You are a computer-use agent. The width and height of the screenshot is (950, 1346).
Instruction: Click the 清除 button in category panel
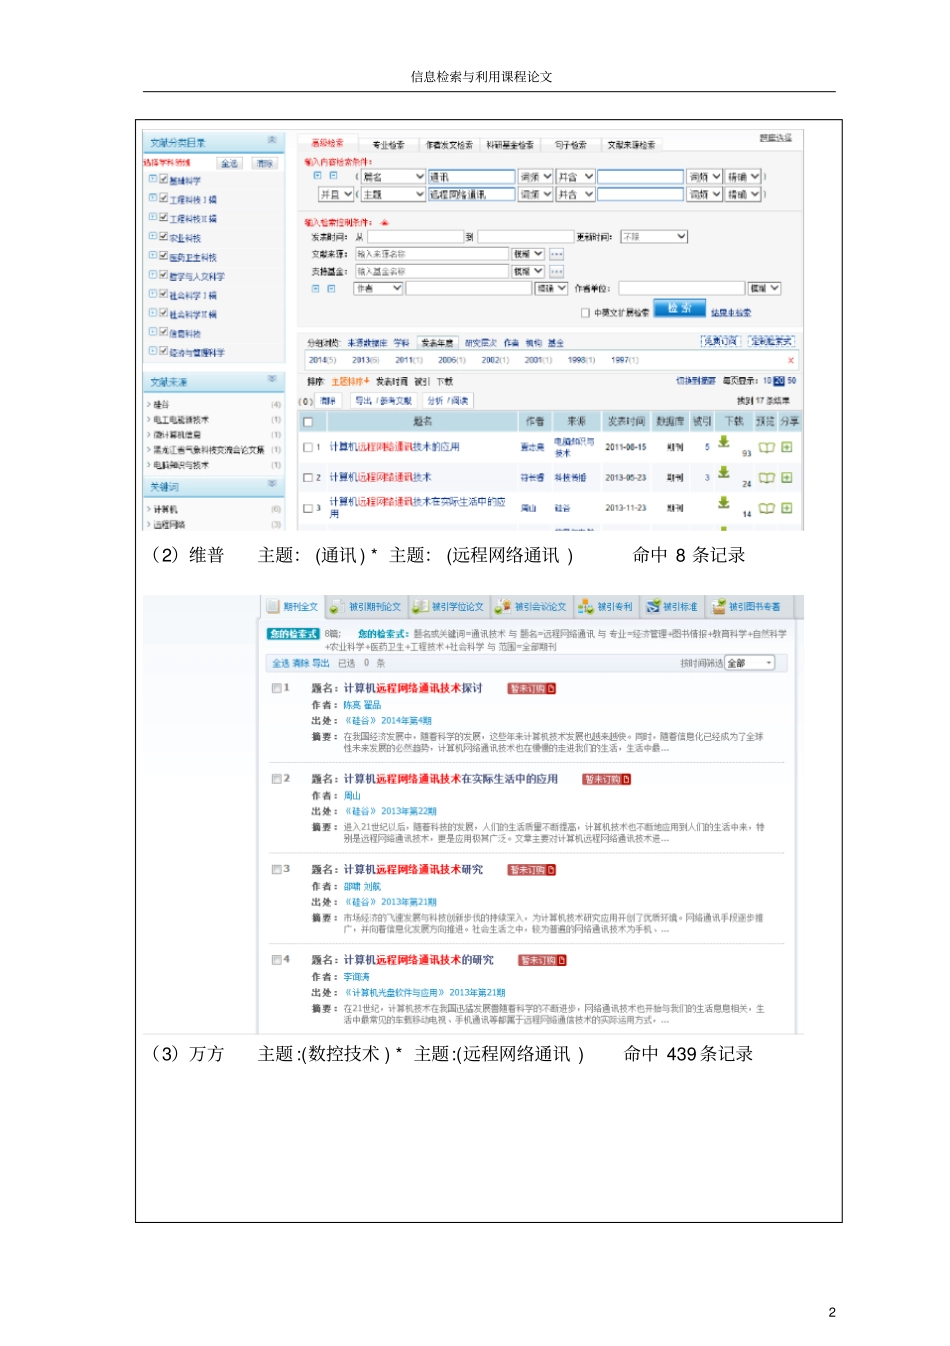point(264,162)
